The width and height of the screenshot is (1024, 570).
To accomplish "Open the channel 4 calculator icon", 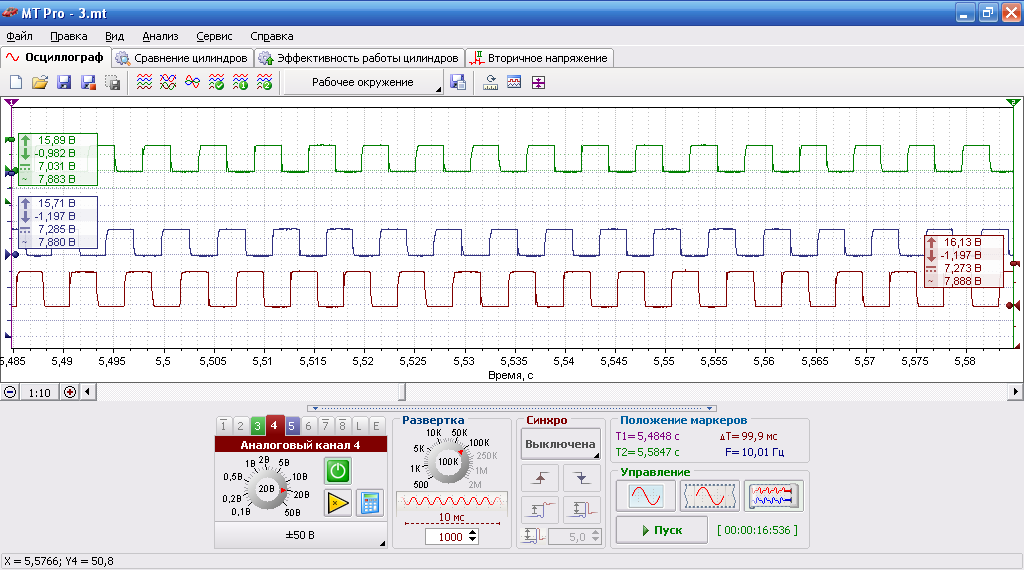I will point(370,503).
